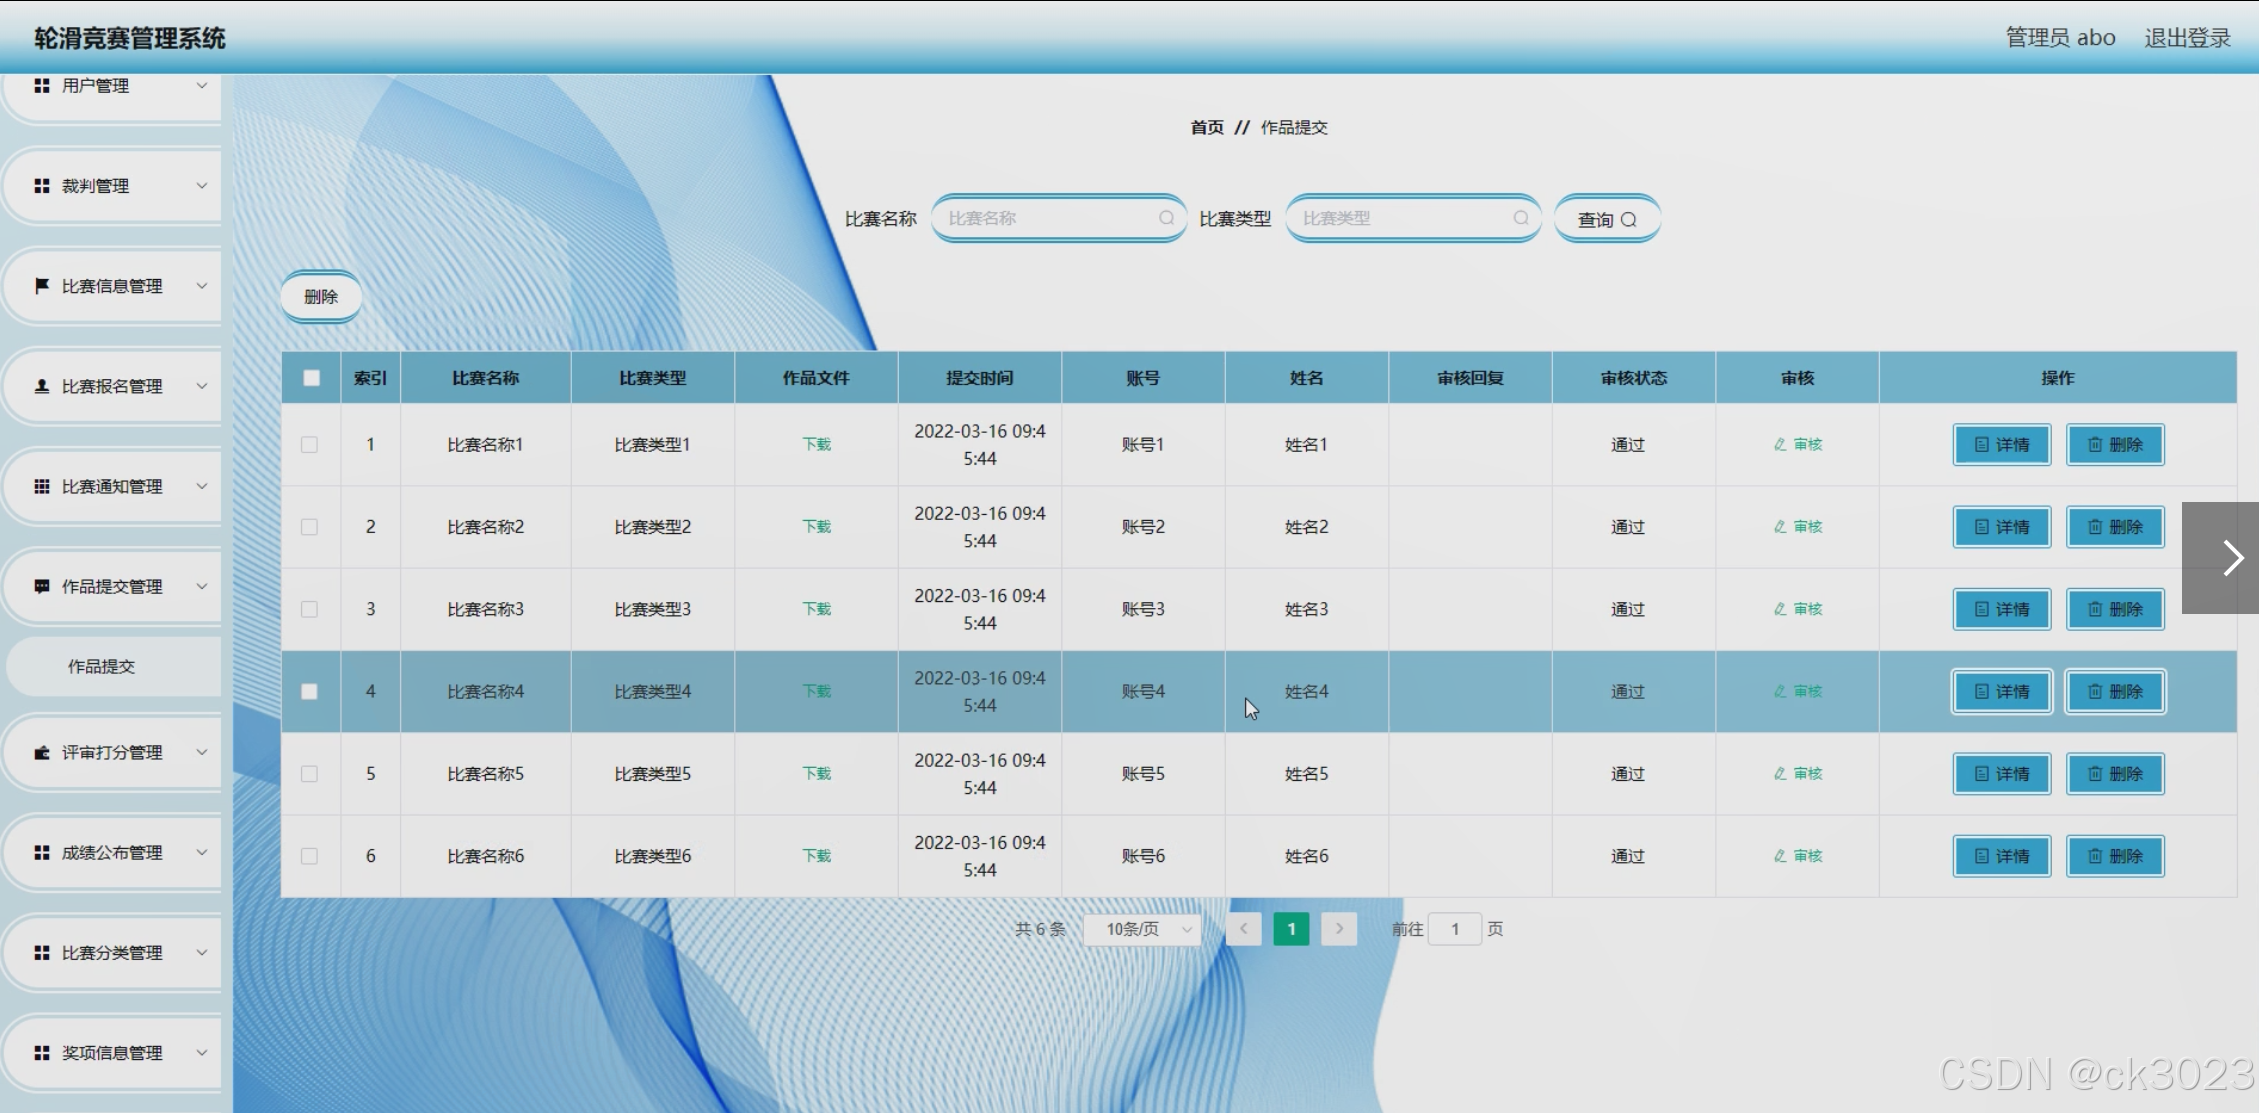Screen dimensions: 2259x1113
Task: Expand the 成绩公布管理 sidebar menu
Action: click(112, 853)
